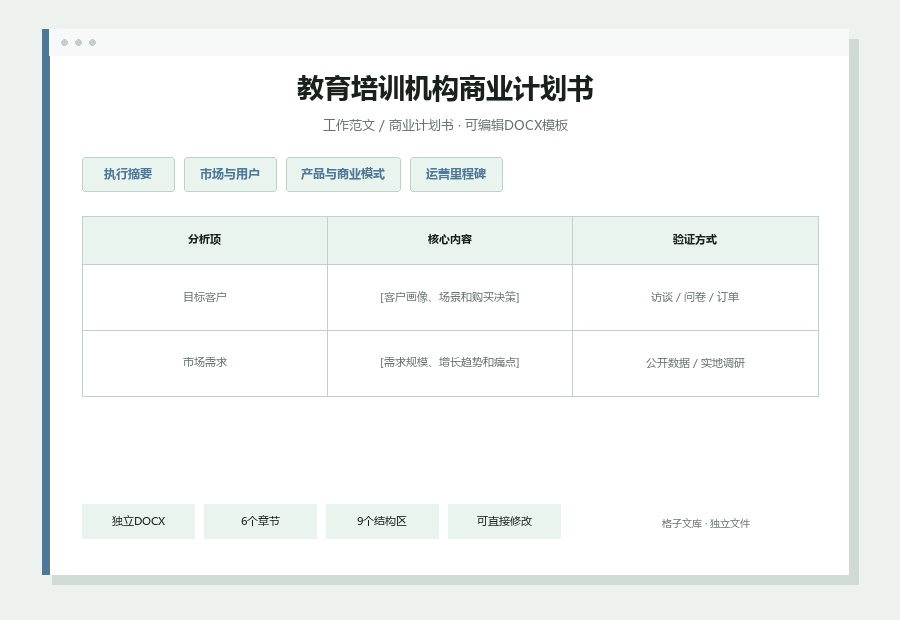Click the 目标客户 table cell
Viewport: 900px width, 620px height.
click(205, 297)
